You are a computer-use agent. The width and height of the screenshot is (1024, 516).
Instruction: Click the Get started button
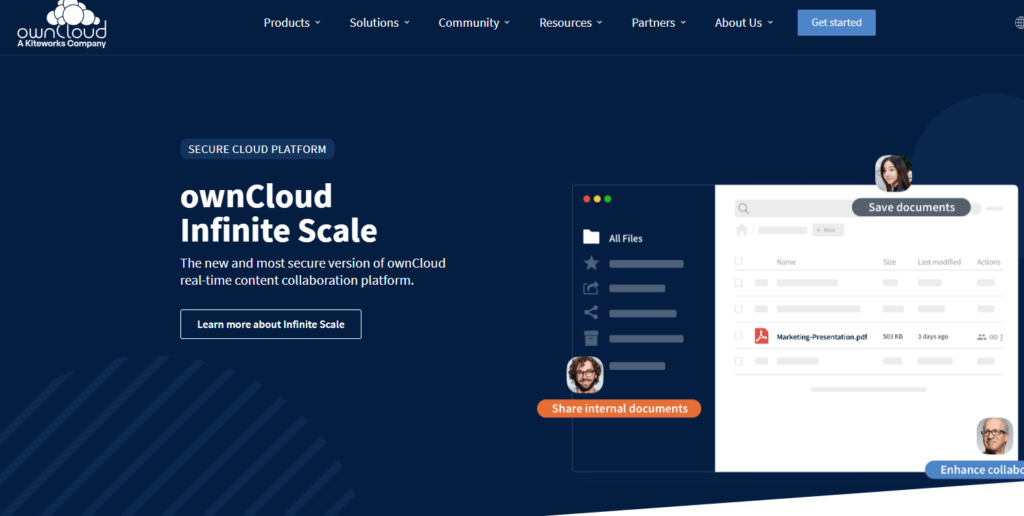pos(837,22)
